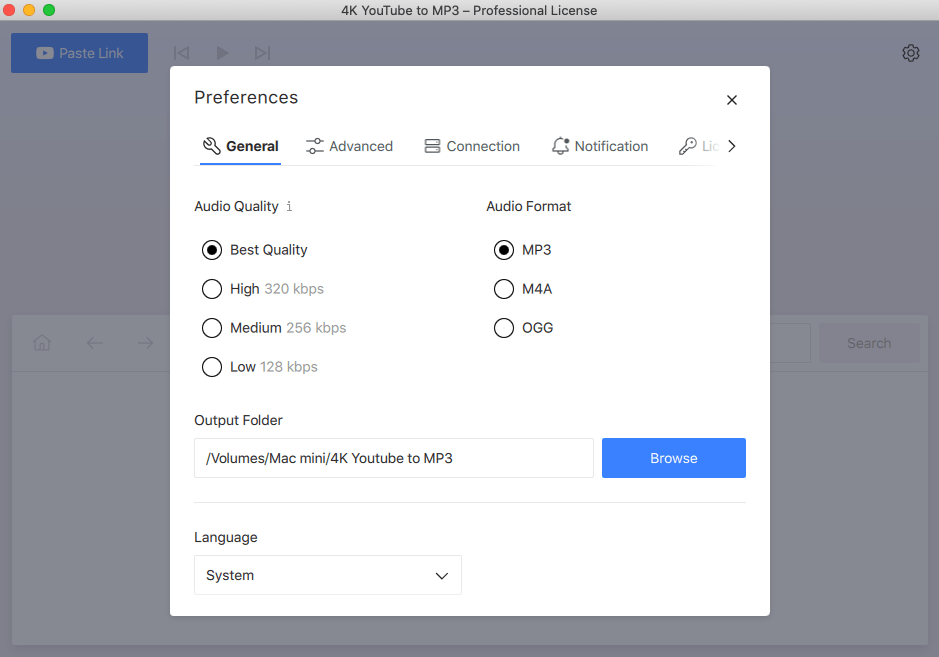Screen dimensions: 939x657
Task: Open the Notification tab
Action: (599, 146)
